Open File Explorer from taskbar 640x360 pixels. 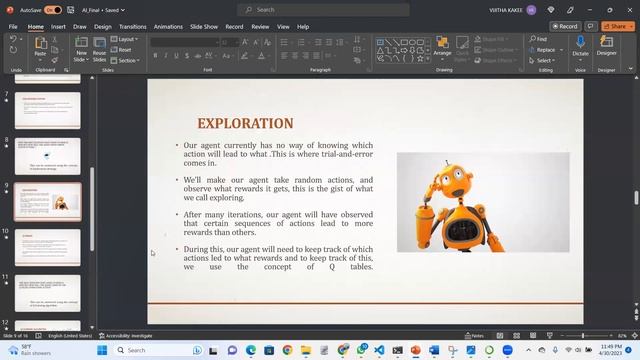coord(306,350)
